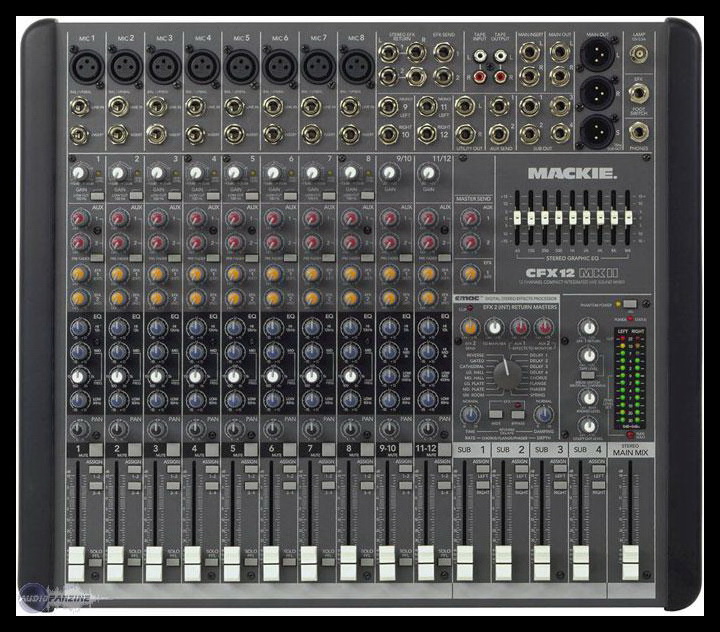Click the red effects Clip LED

point(470,308)
